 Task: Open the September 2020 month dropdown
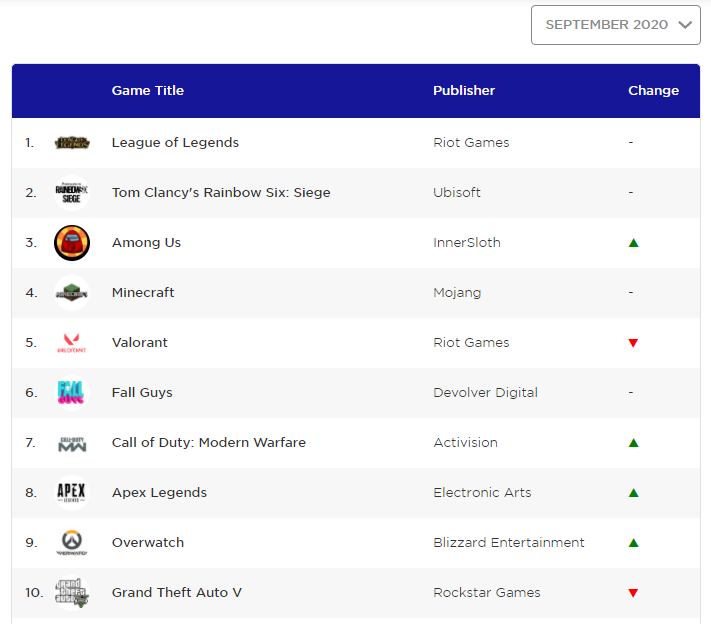click(x=615, y=25)
